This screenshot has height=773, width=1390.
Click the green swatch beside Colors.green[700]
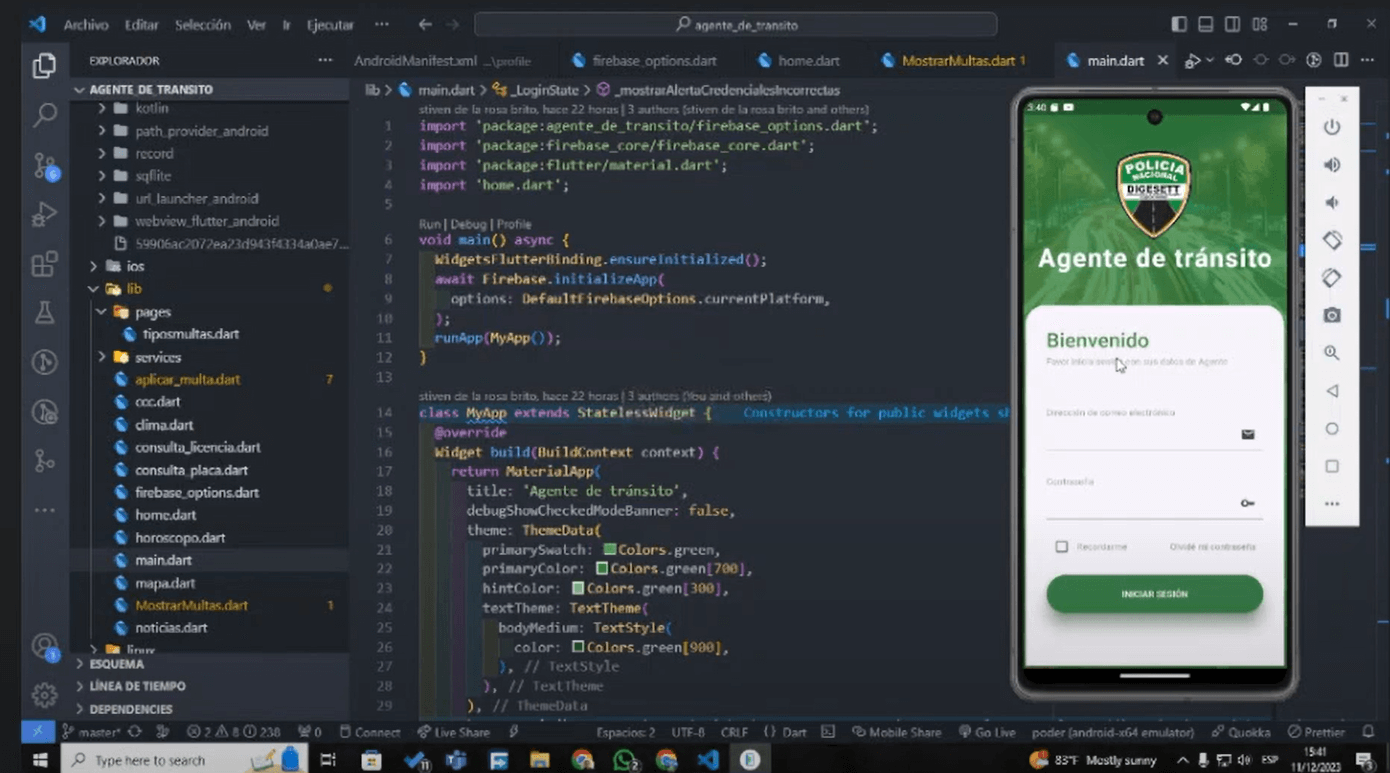point(602,569)
